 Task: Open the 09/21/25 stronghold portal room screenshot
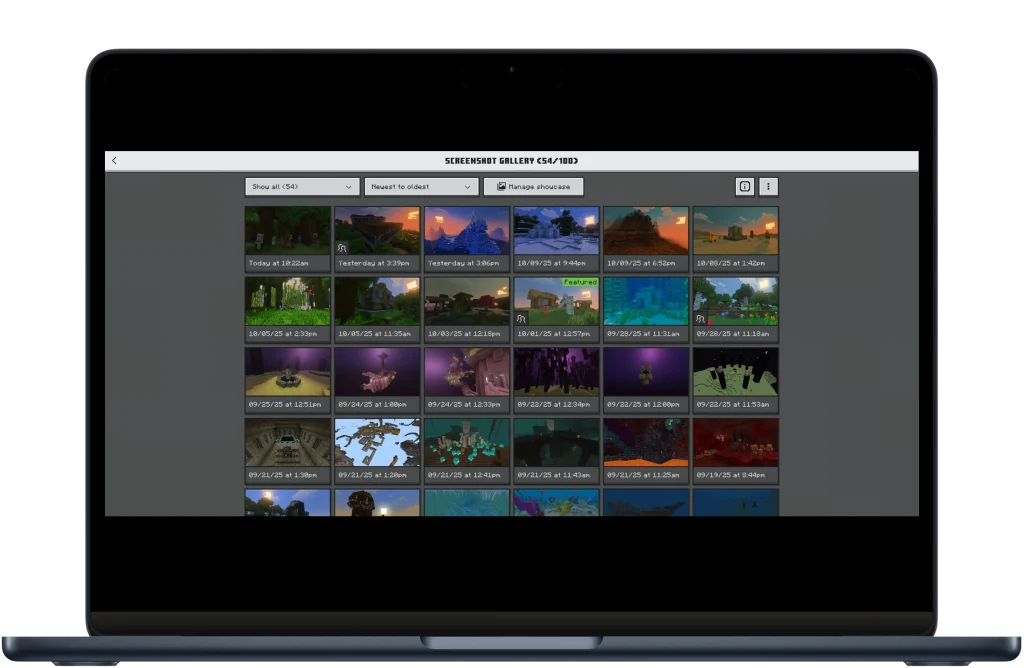coord(287,451)
